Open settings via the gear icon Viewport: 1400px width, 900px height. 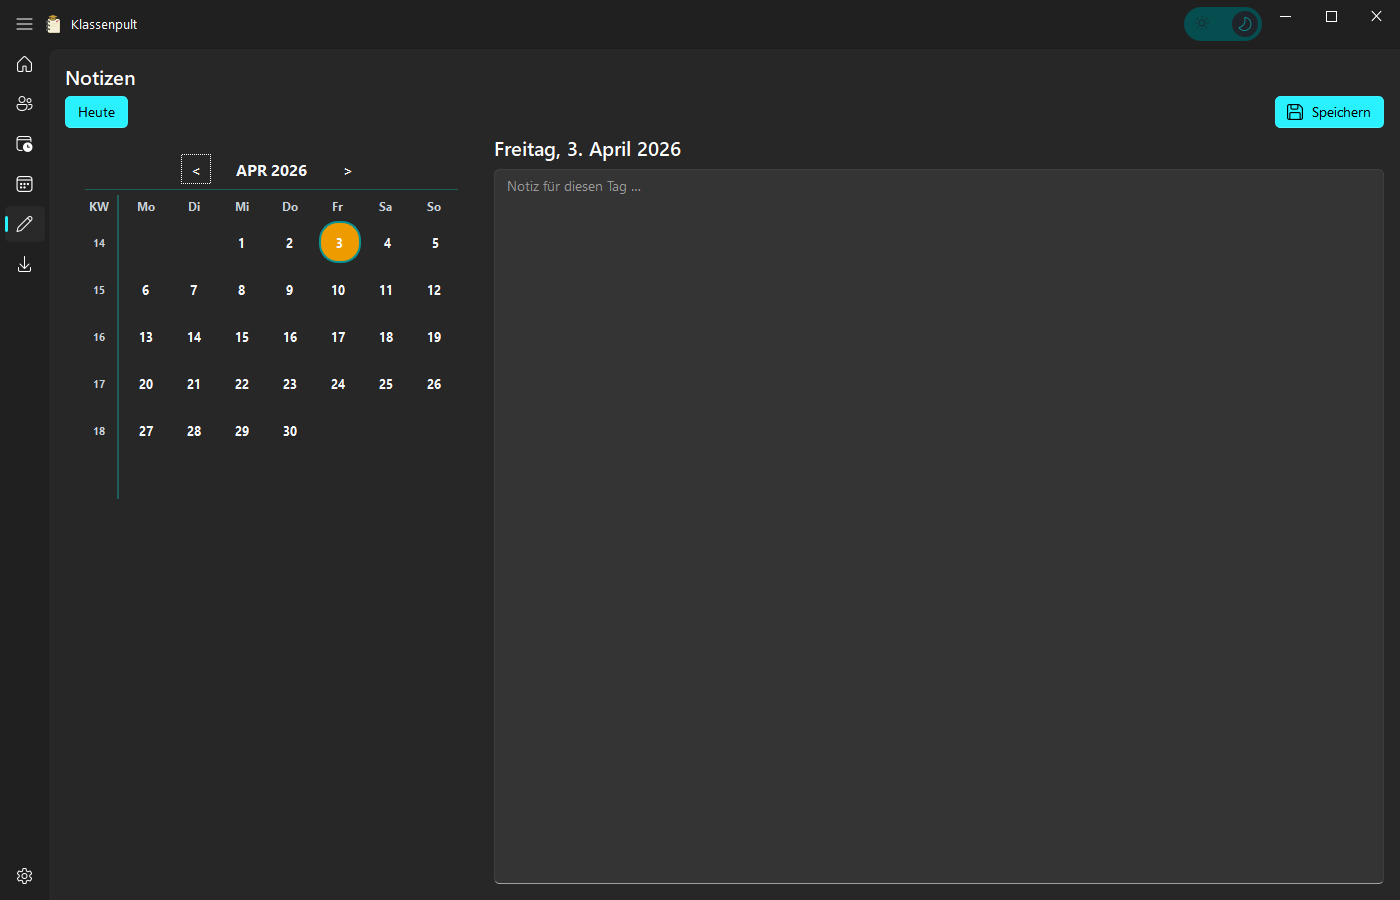tap(24, 875)
